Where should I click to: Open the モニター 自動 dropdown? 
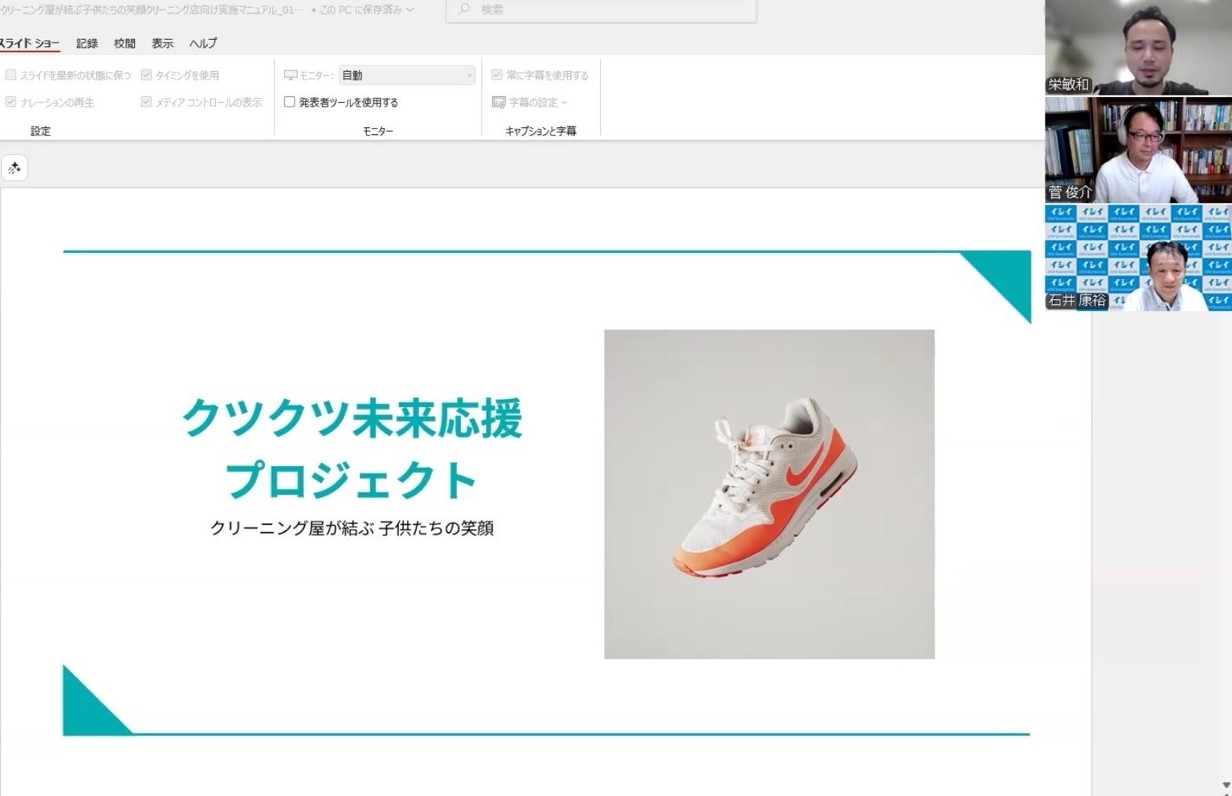(x=407, y=75)
